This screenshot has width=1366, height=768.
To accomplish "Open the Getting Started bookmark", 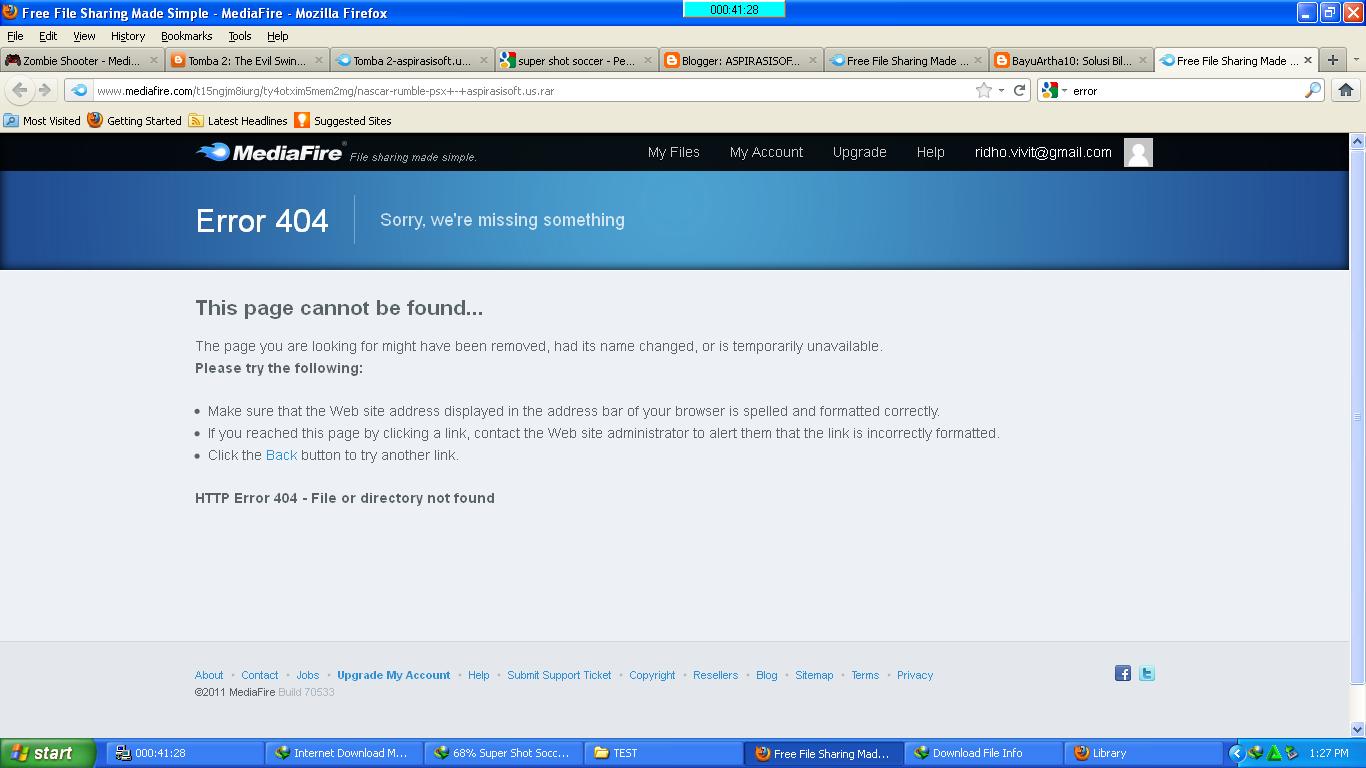I will [135, 120].
